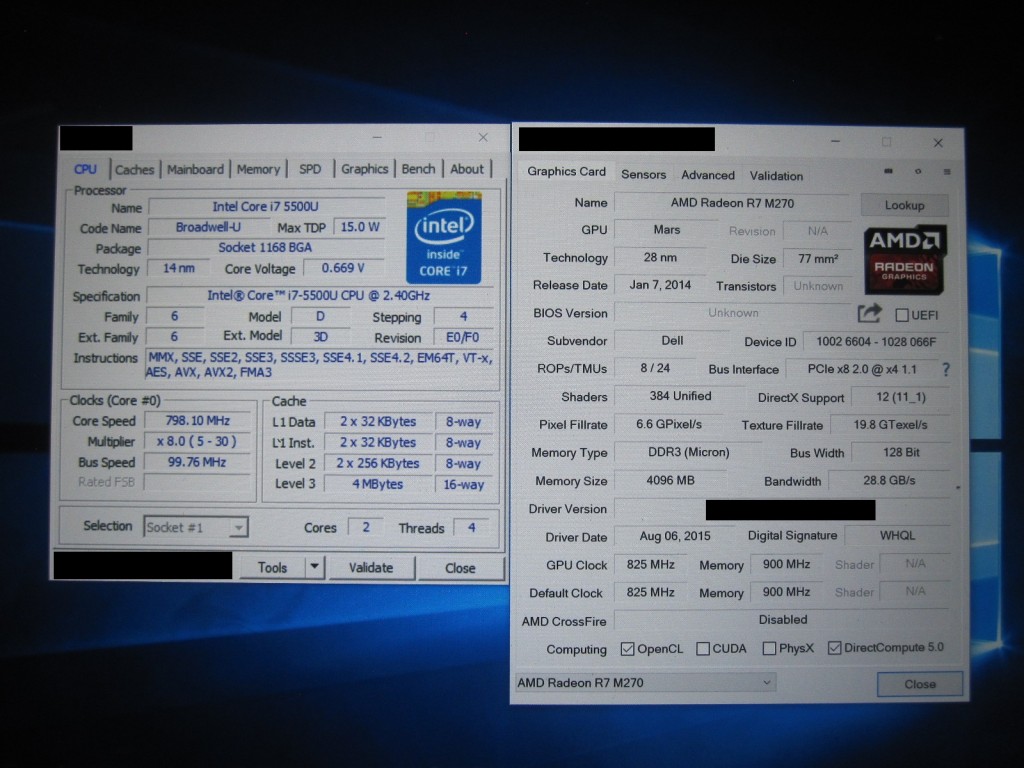Viewport: 1024px width, 768px height.
Task: Click the Lookup button in GPU-Z
Action: pos(904,206)
